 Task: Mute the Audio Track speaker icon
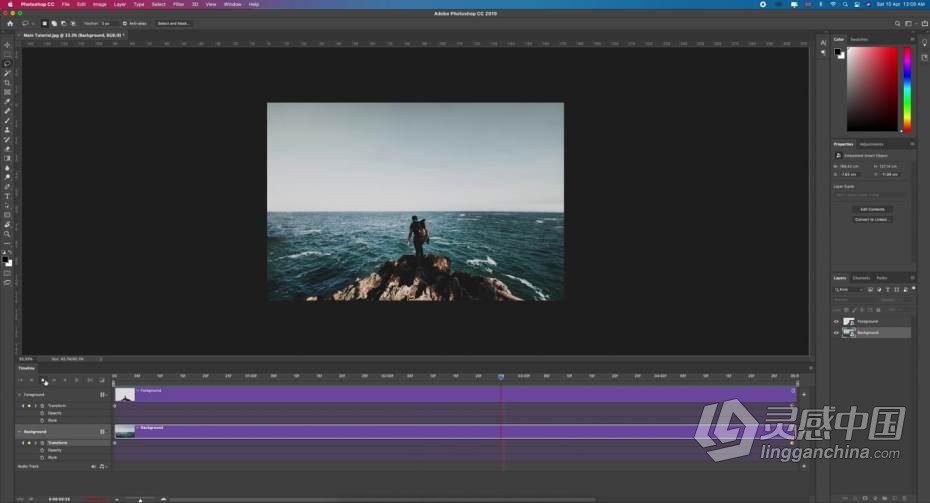point(93,467)
